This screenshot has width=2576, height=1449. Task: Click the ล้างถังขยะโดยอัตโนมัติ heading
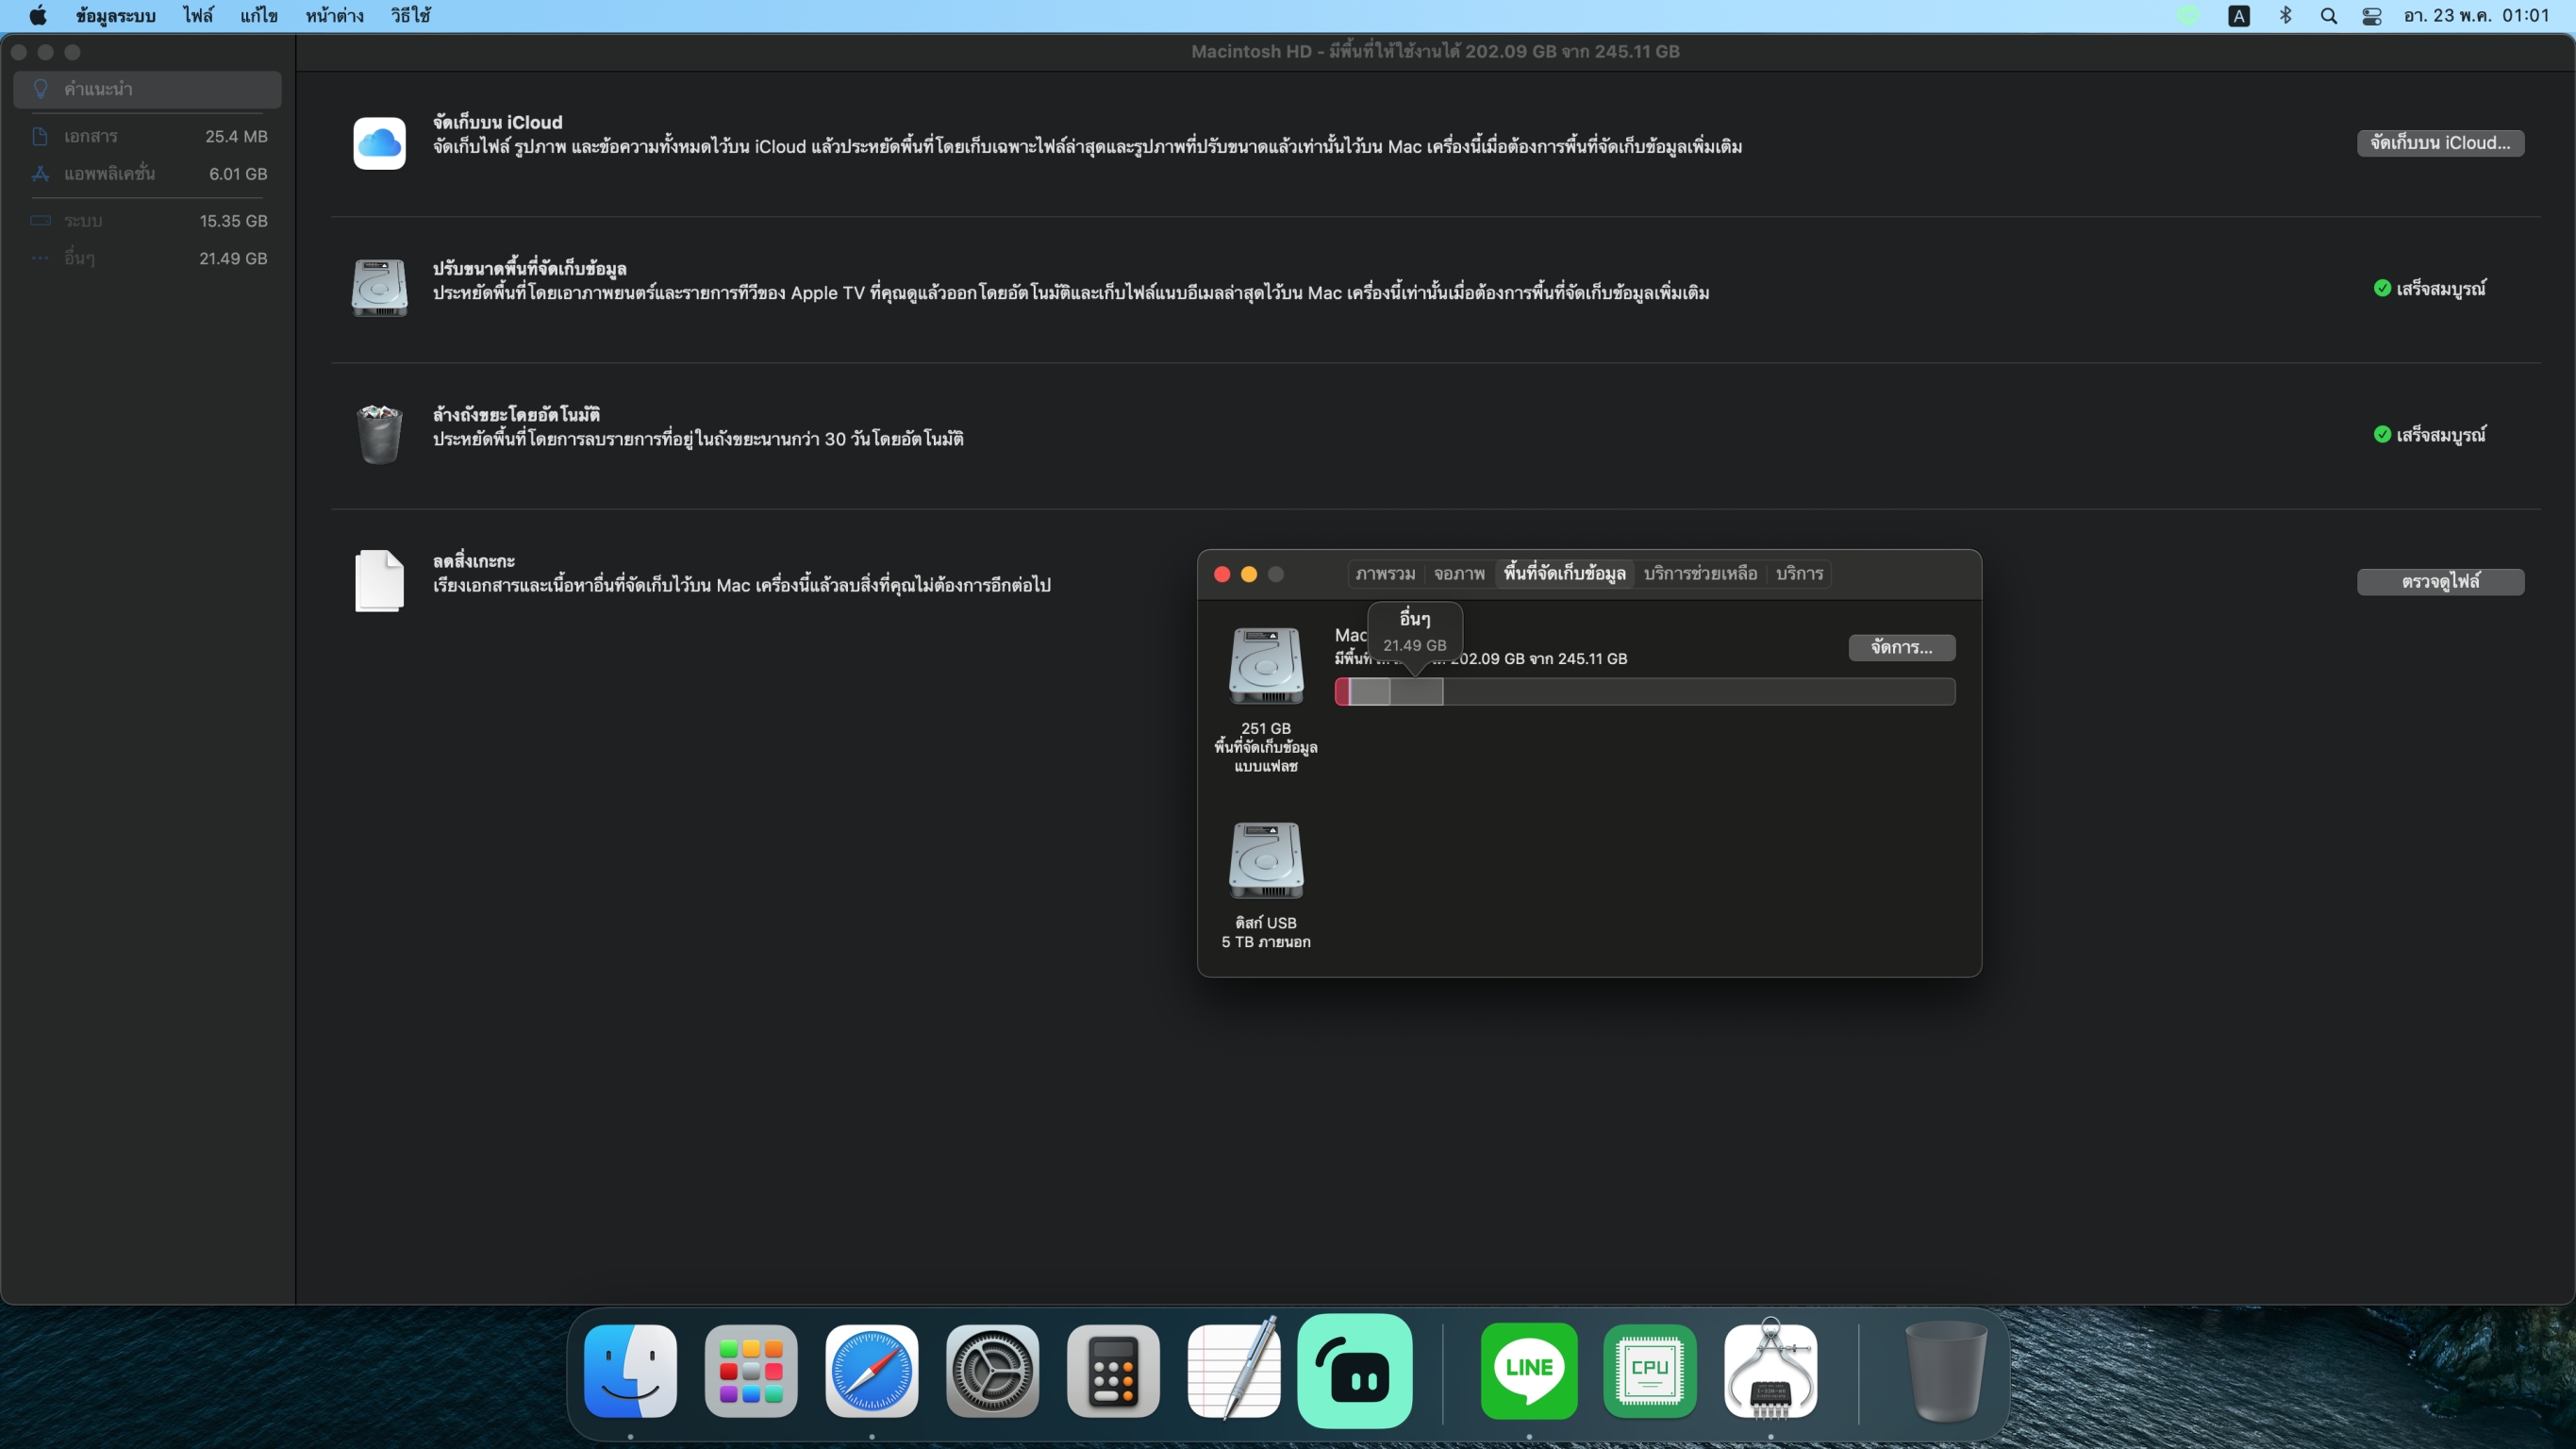click(x=516, y=414)
